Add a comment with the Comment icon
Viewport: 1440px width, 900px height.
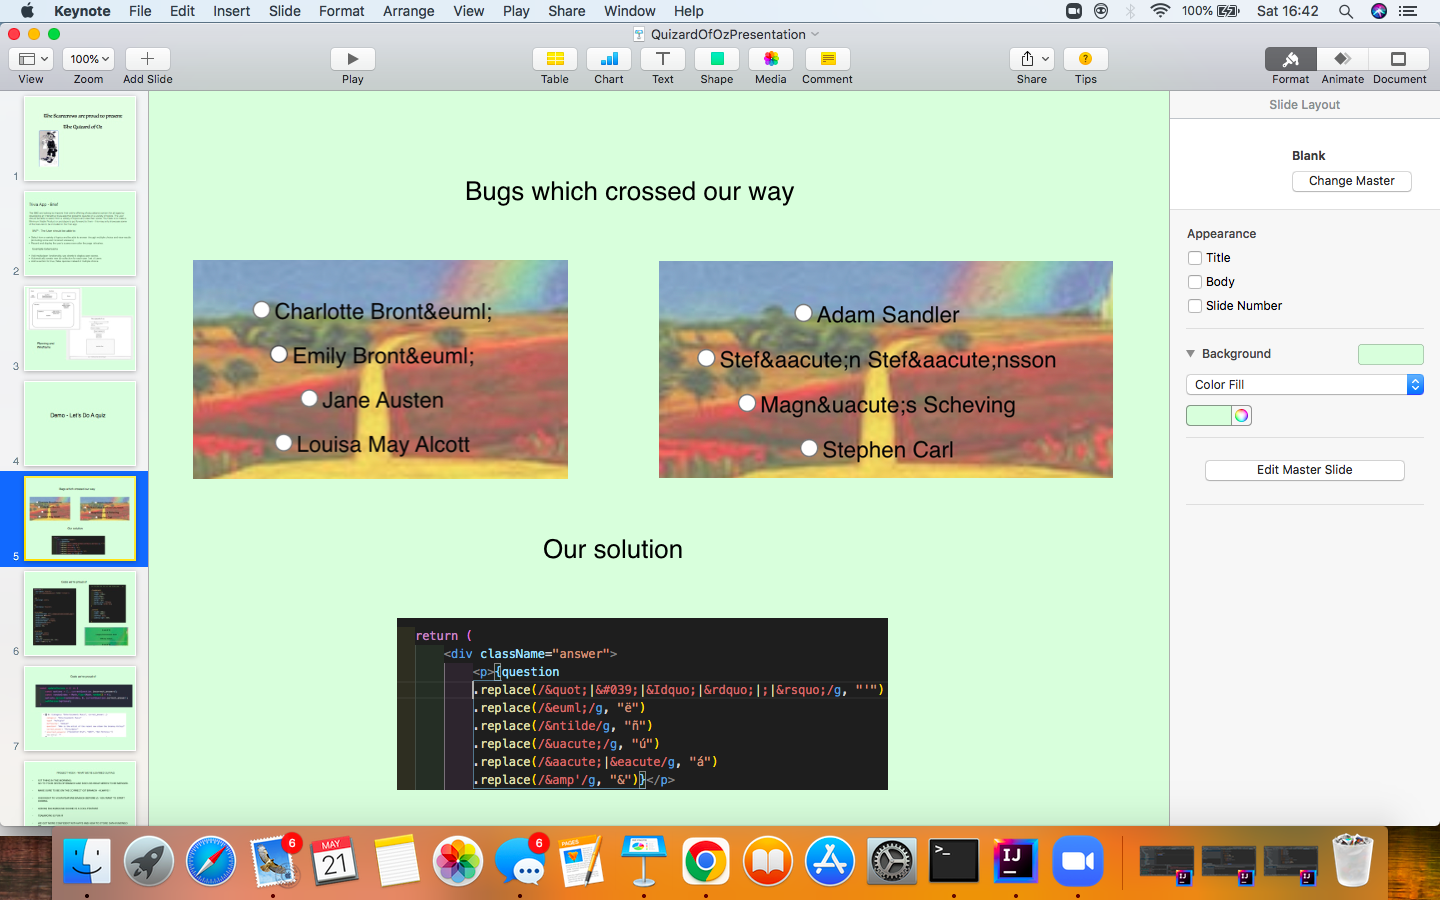pos(827,59)
